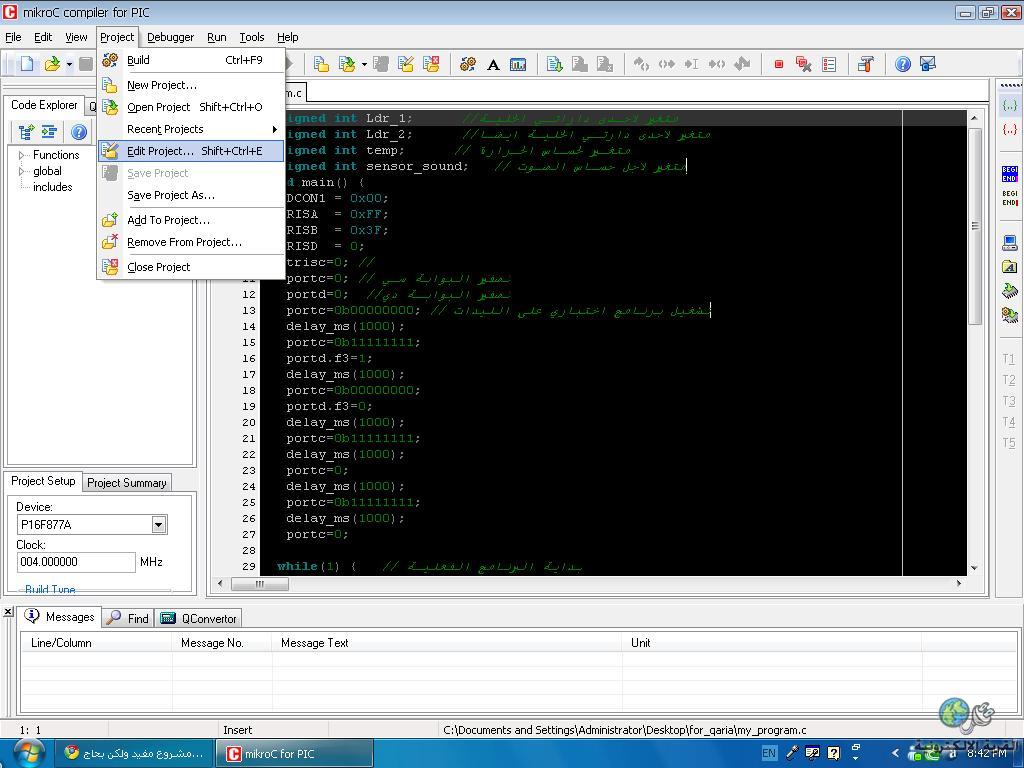Switch to the Code Explorer tab
Image resolution: width=1024 pixels, height=768 pixels.
point(44,105)
